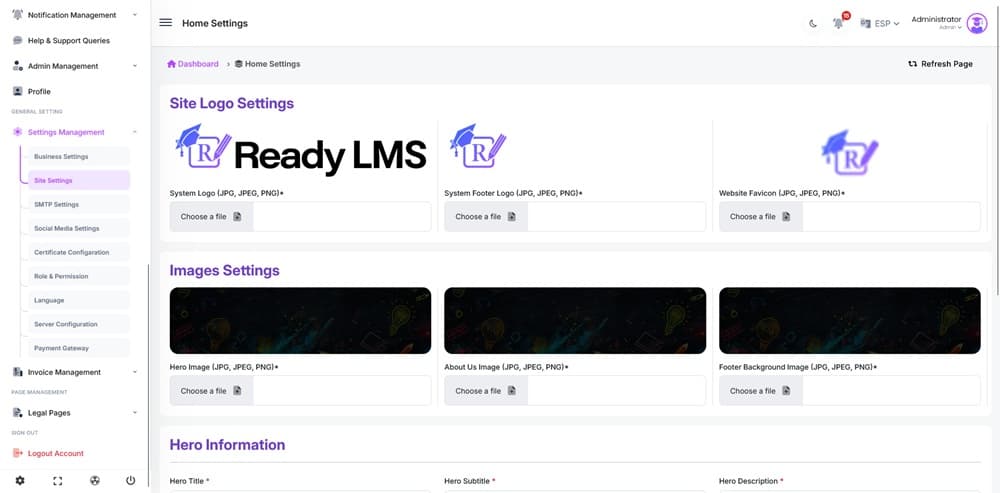Click Logout Account in sidebar
The image size is (1000, 493).
click(56, 453)
